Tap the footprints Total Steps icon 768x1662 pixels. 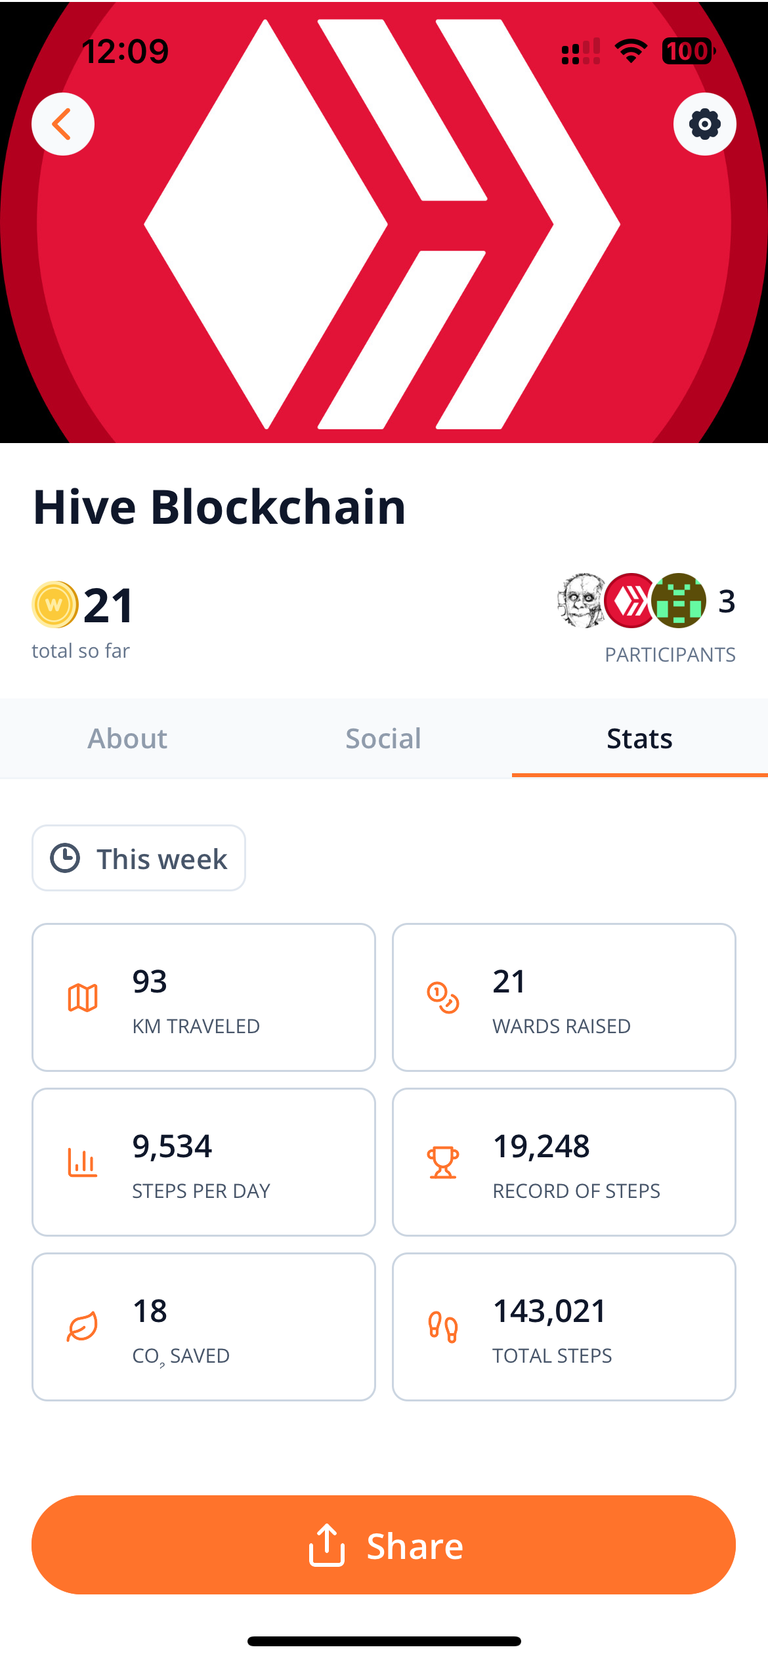pos(443,1327)
